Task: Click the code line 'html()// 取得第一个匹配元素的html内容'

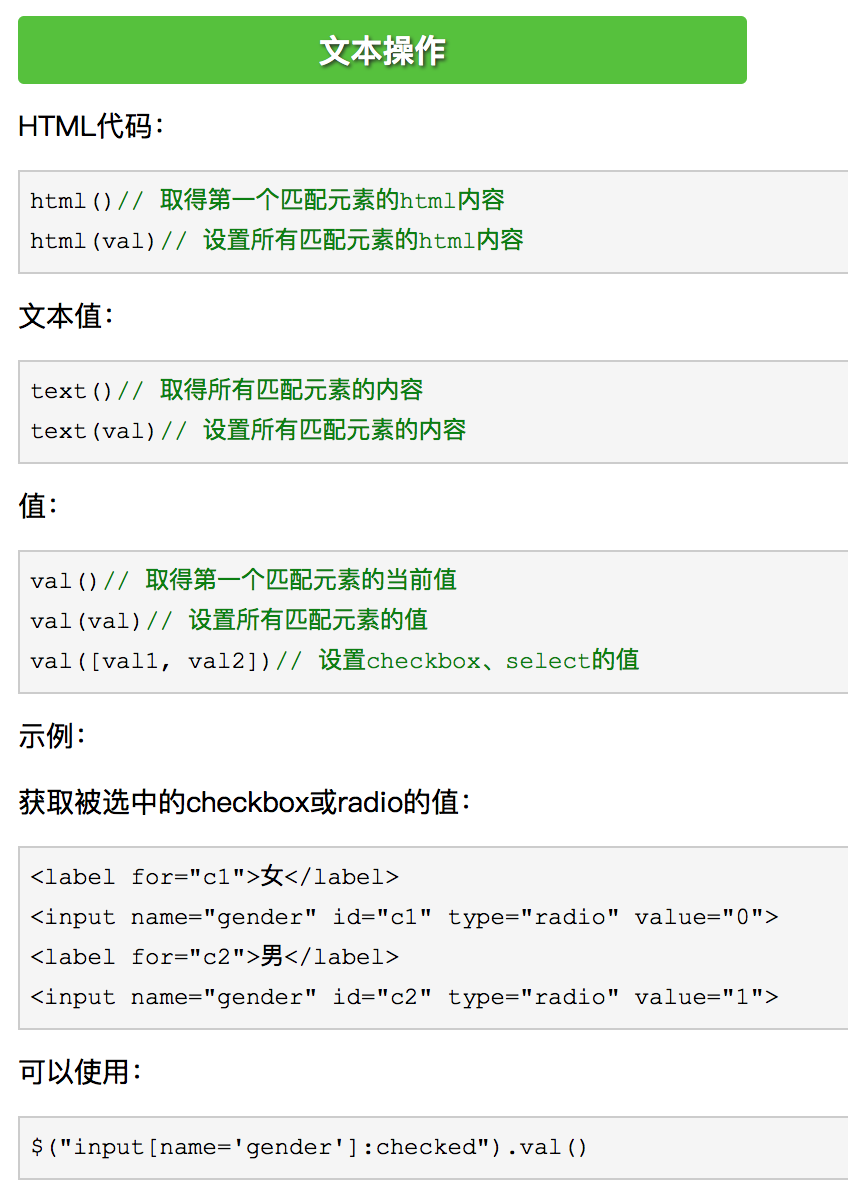Action: click(267, 200)
